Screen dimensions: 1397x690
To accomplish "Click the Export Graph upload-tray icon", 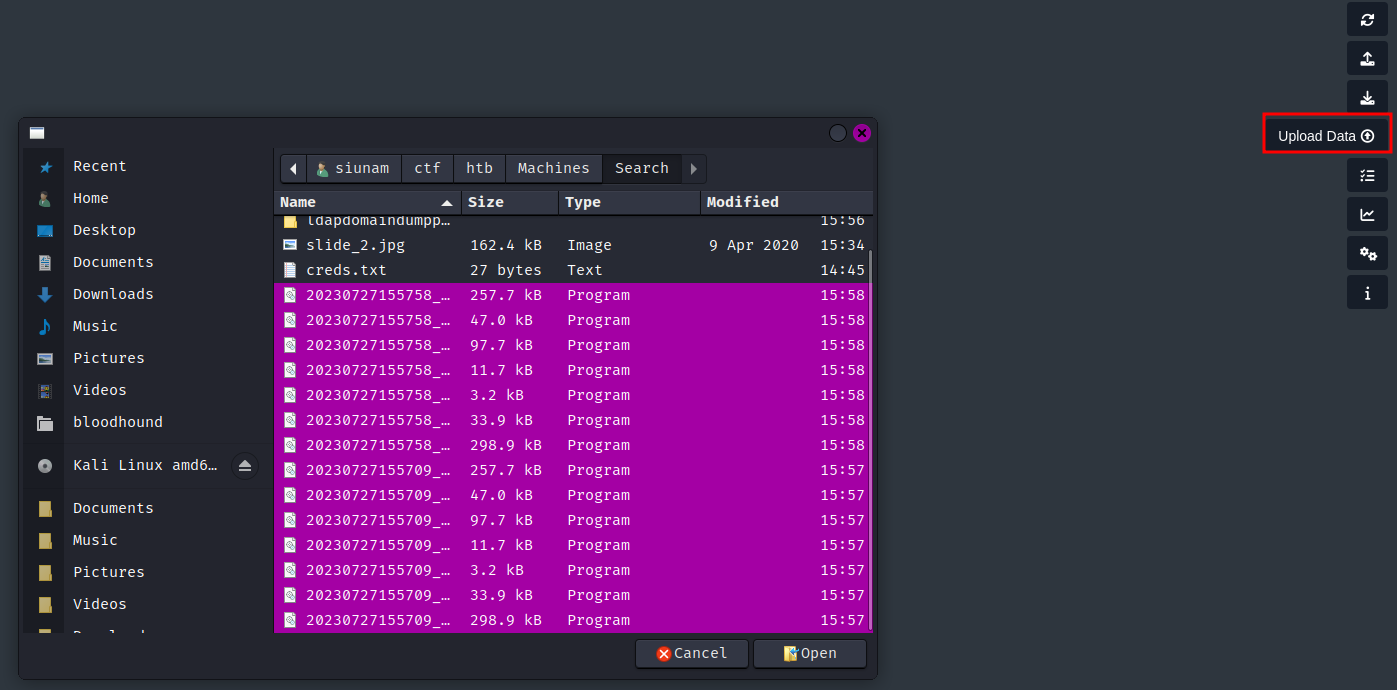I will click(1367, 59).
